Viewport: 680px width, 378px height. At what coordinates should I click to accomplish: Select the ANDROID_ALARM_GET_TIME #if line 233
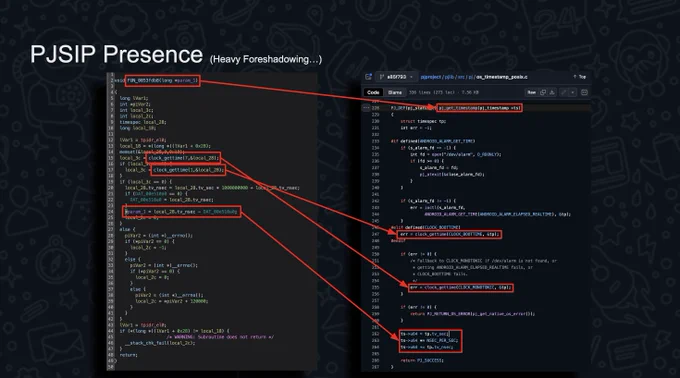[433, 141]
